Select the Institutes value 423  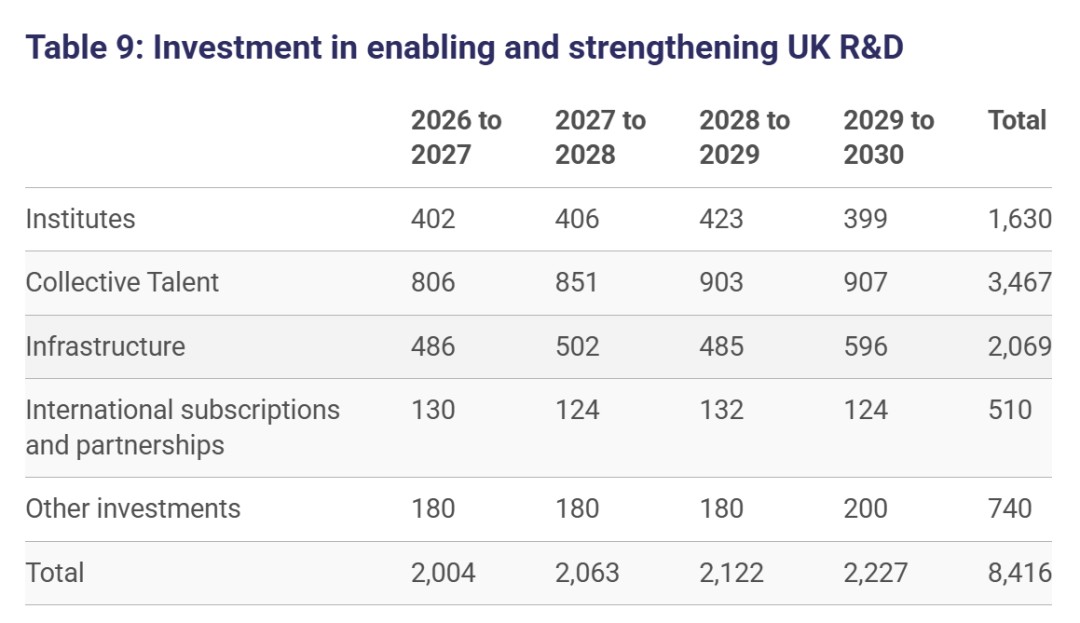[x=721, y=218]
